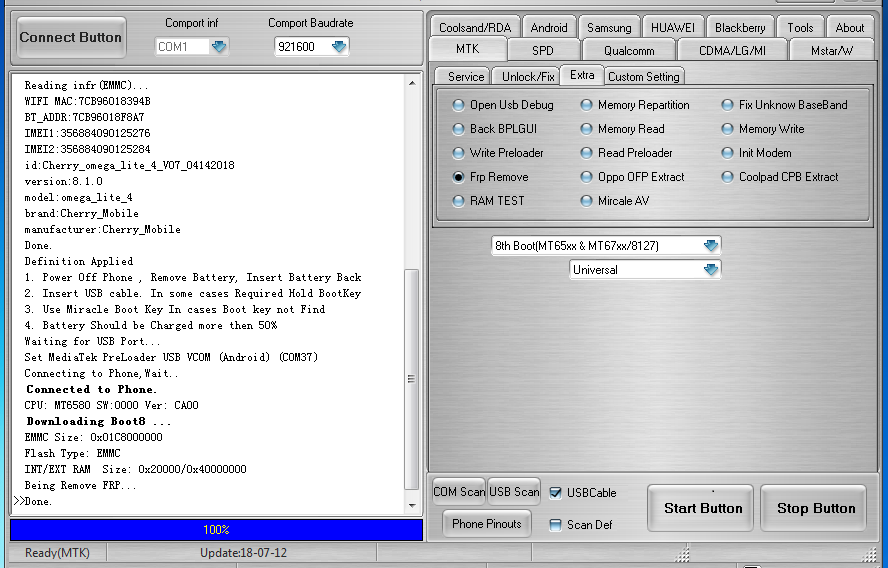
Task: Click the log panel scrollbar thumb
Action: [412, 379]
